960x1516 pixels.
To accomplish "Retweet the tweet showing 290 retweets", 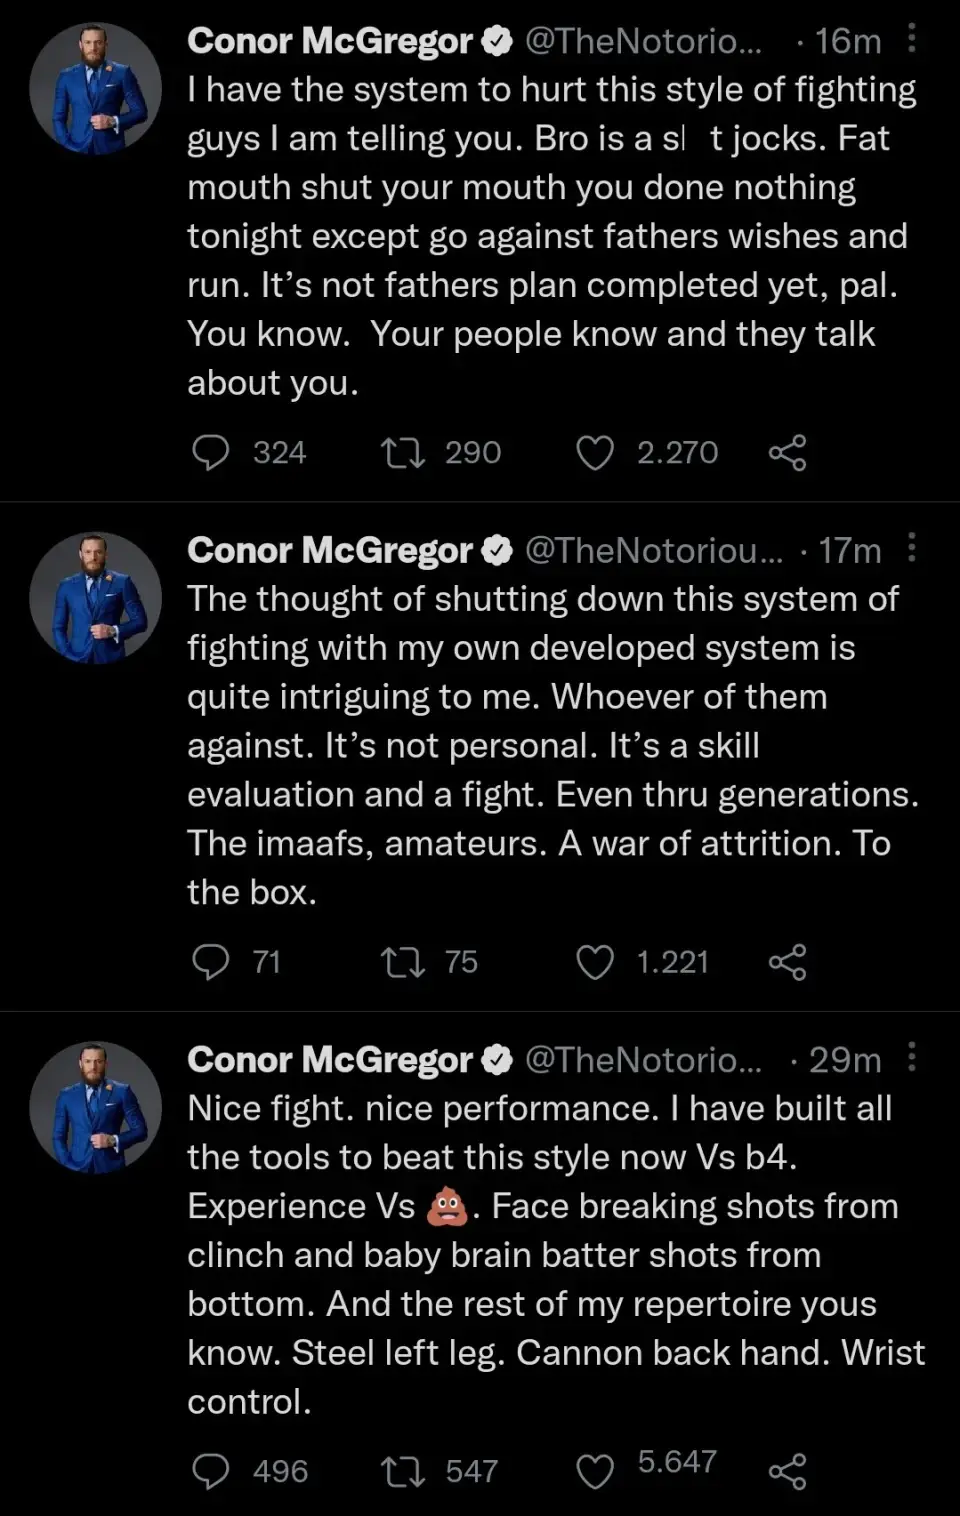I will point(404,452).
